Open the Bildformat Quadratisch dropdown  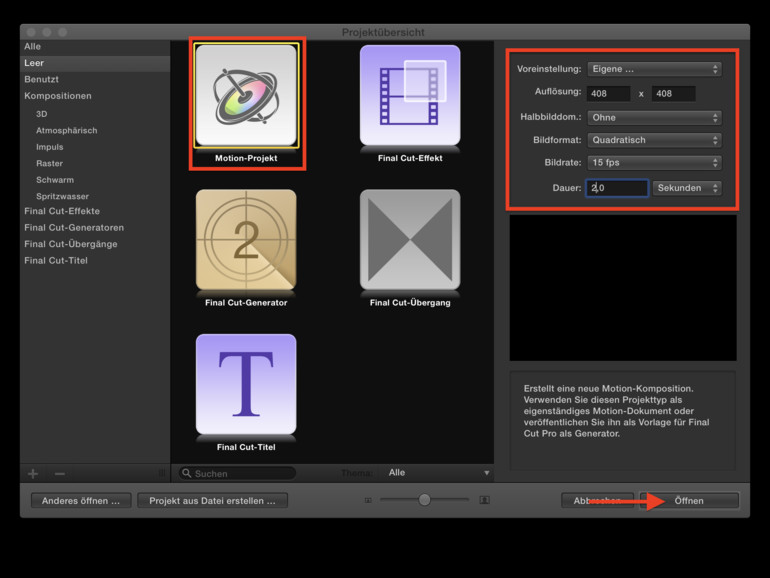point(654,140)
